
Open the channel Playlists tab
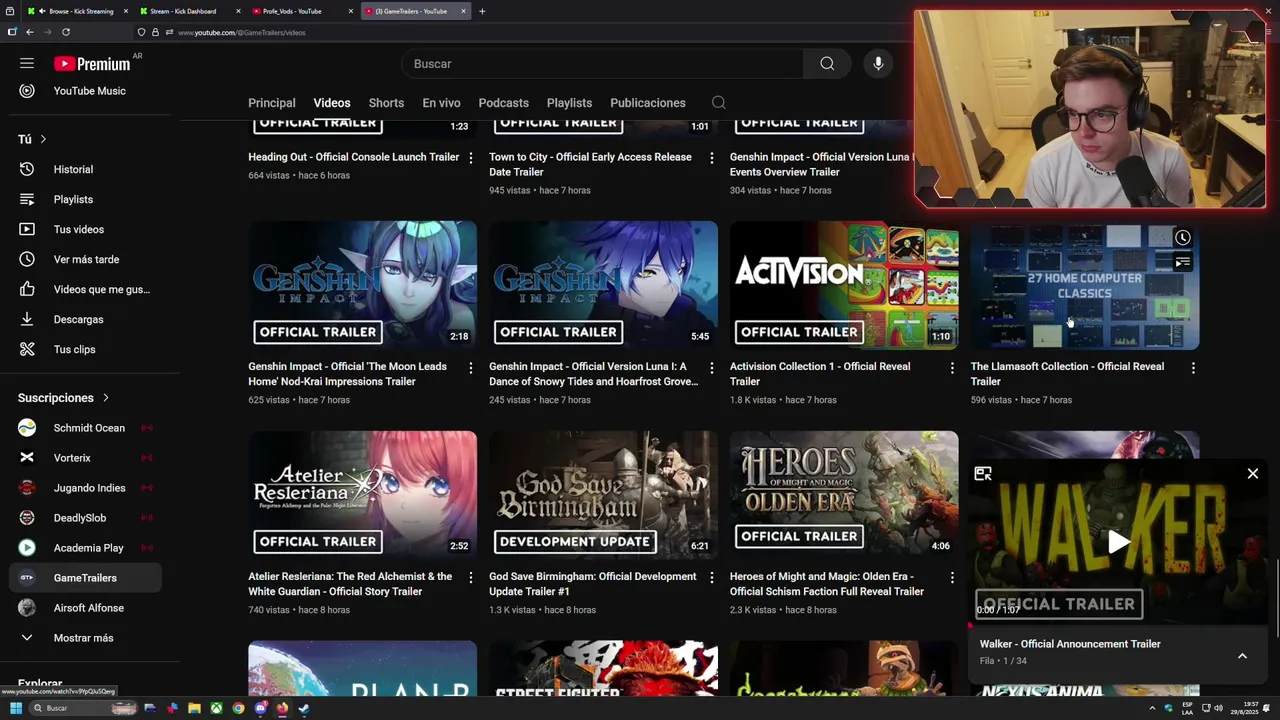(569, 103)
